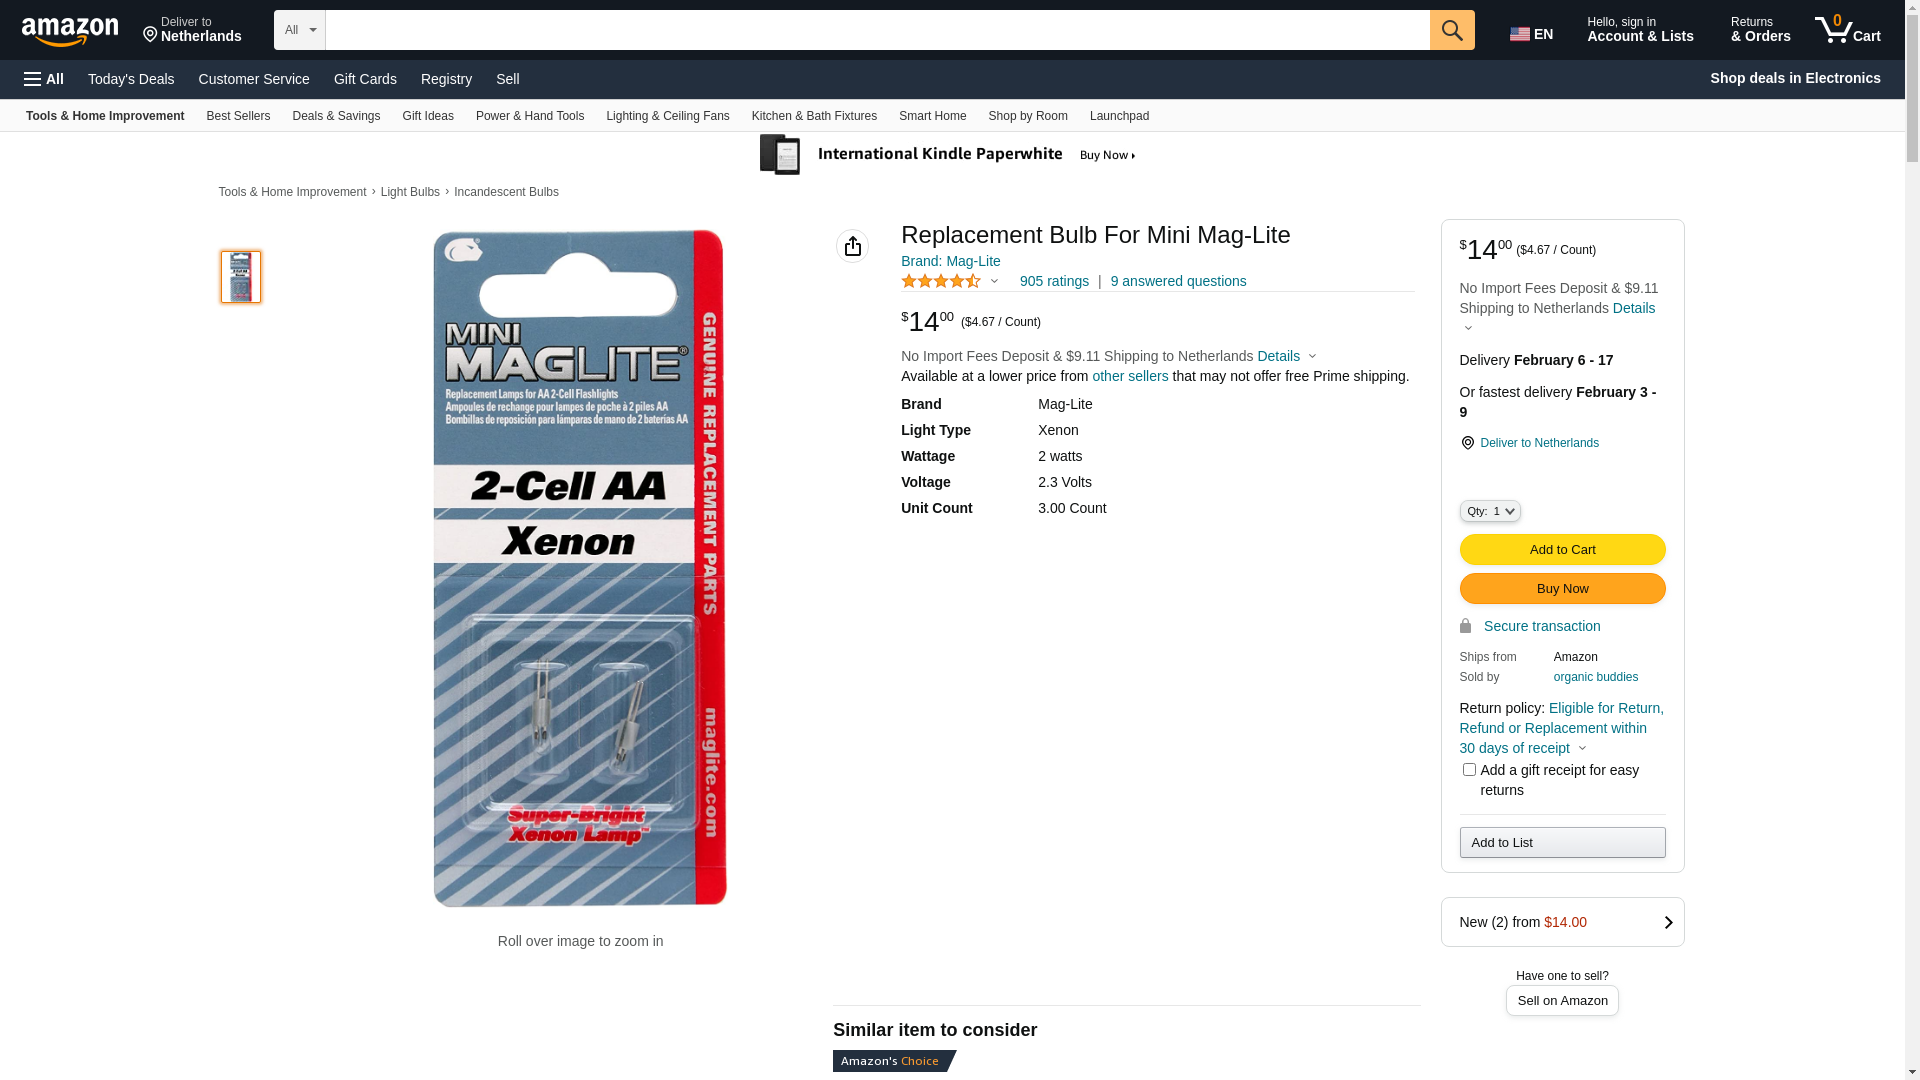
Task: Open the other sellers link
Action: tap(1130, 376)
